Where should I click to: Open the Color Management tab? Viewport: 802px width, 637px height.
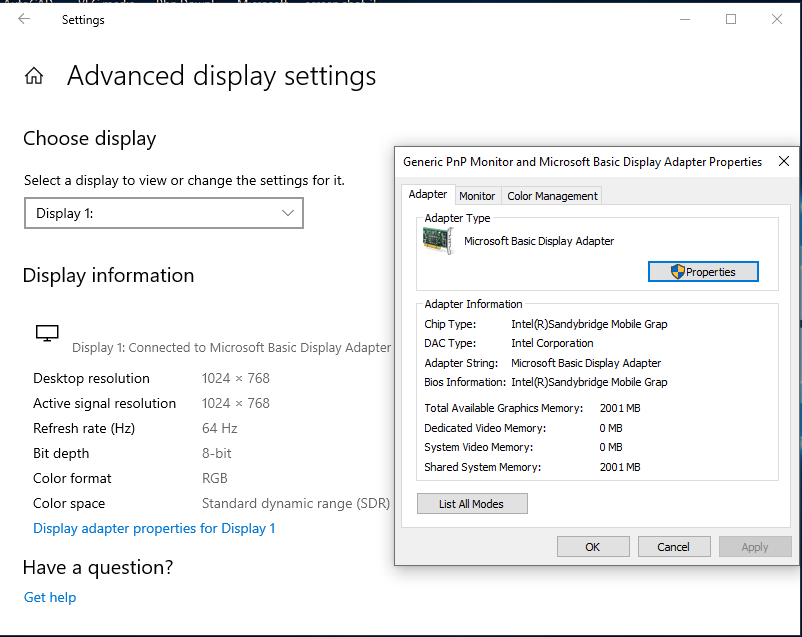[552, 196]
